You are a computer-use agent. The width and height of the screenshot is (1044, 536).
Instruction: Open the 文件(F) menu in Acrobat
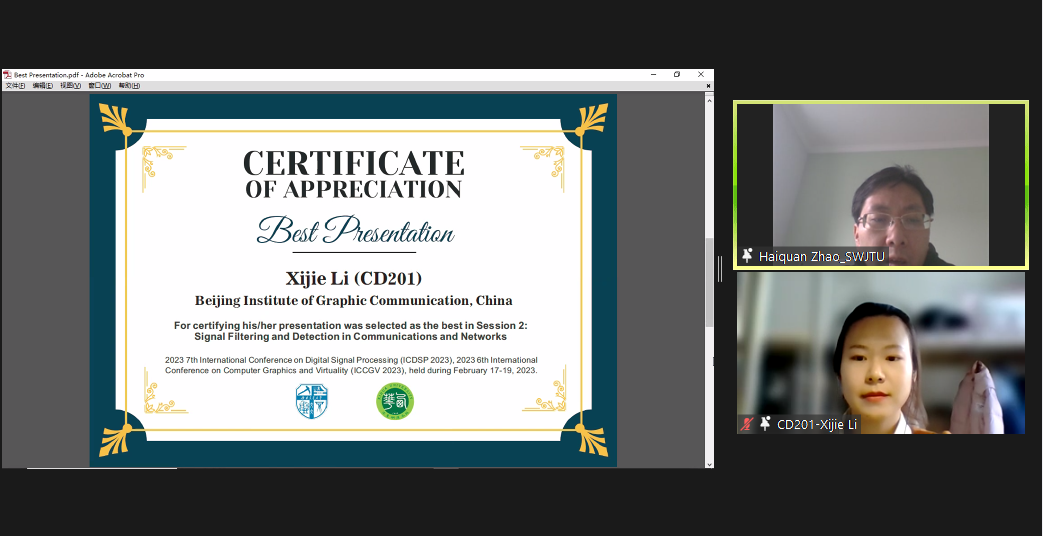click(x=15, y=86)
